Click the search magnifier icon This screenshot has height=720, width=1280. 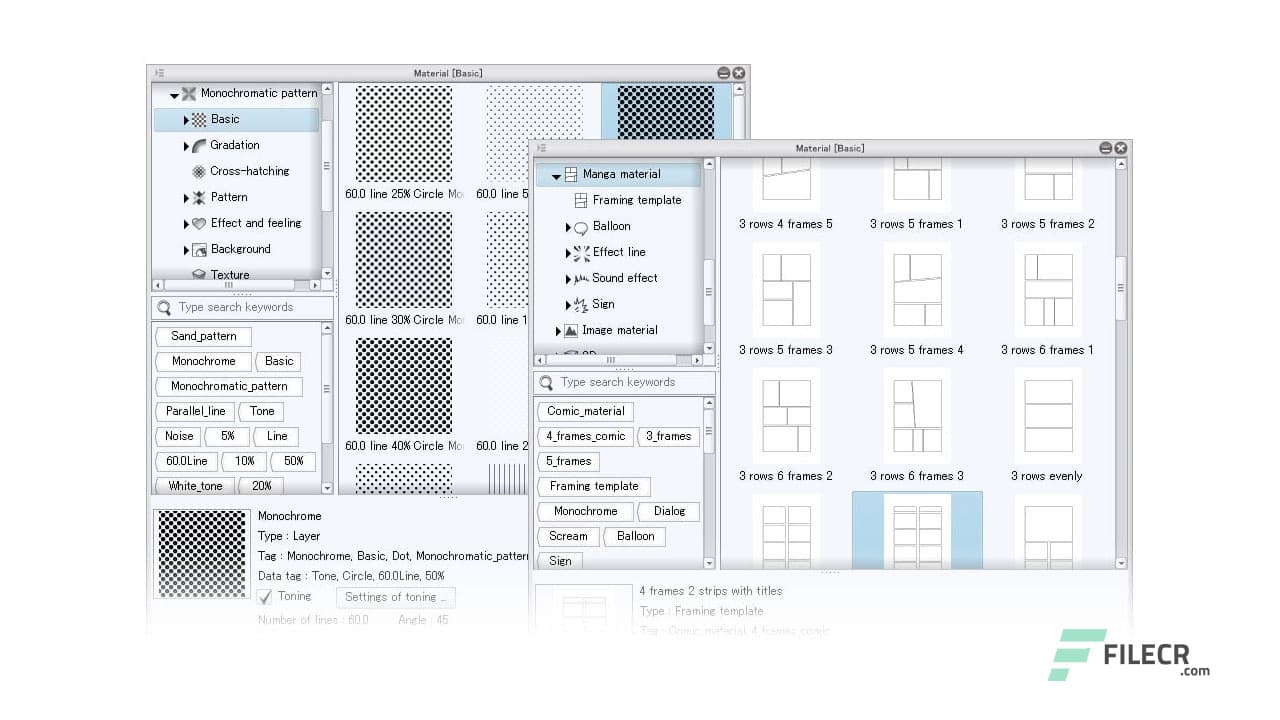(164, 308)
